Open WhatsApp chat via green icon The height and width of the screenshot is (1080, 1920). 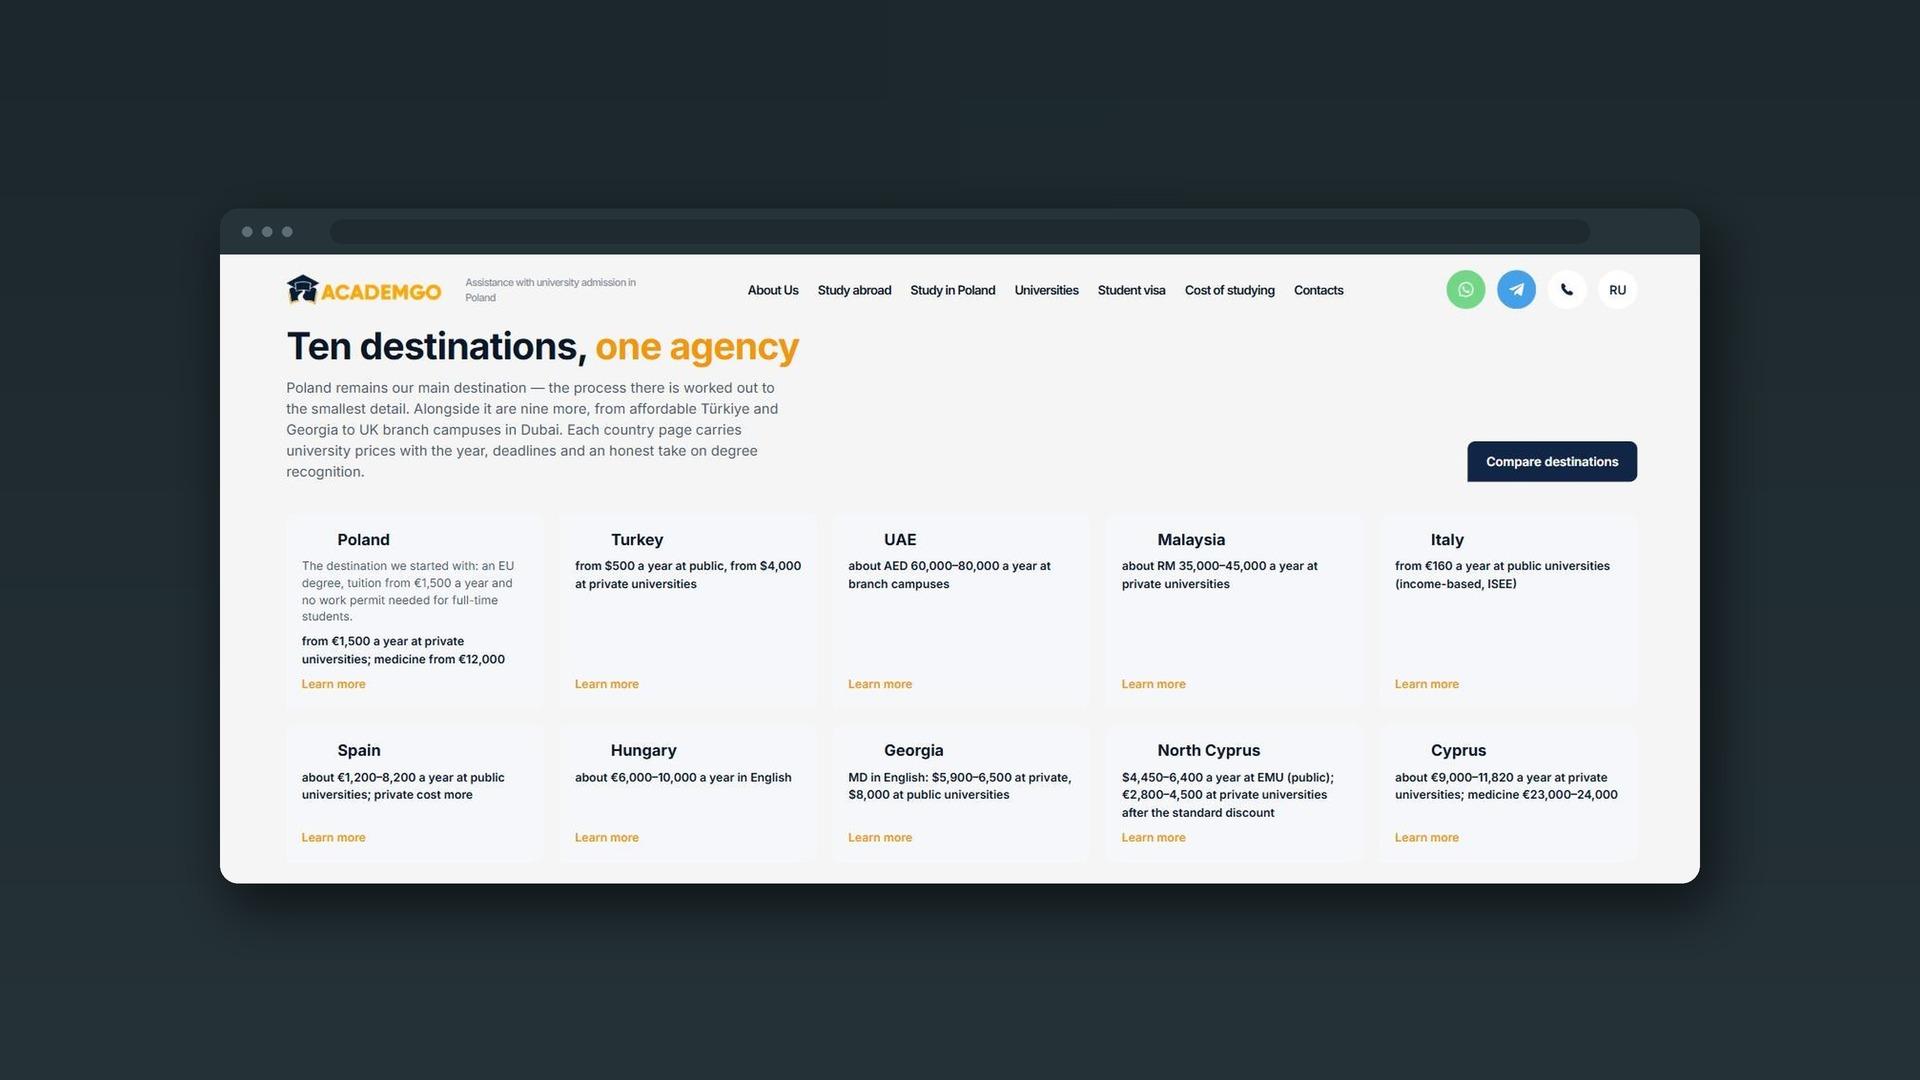pos(1465,290)
